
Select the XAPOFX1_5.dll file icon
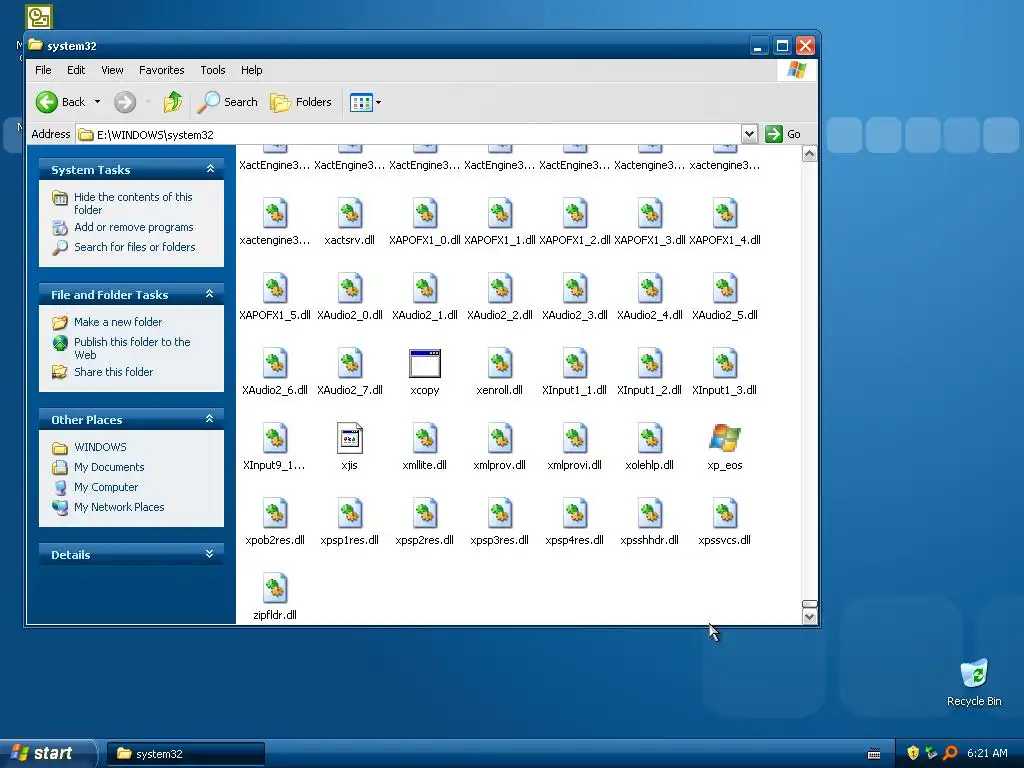pyautogui.click(x=275, y=289)
